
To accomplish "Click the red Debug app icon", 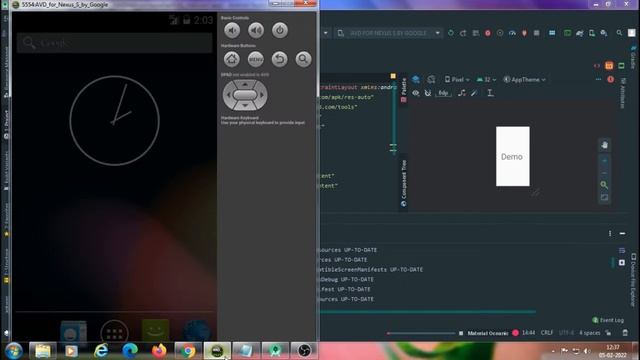I will pyautogui.click(x=488, y=33).
